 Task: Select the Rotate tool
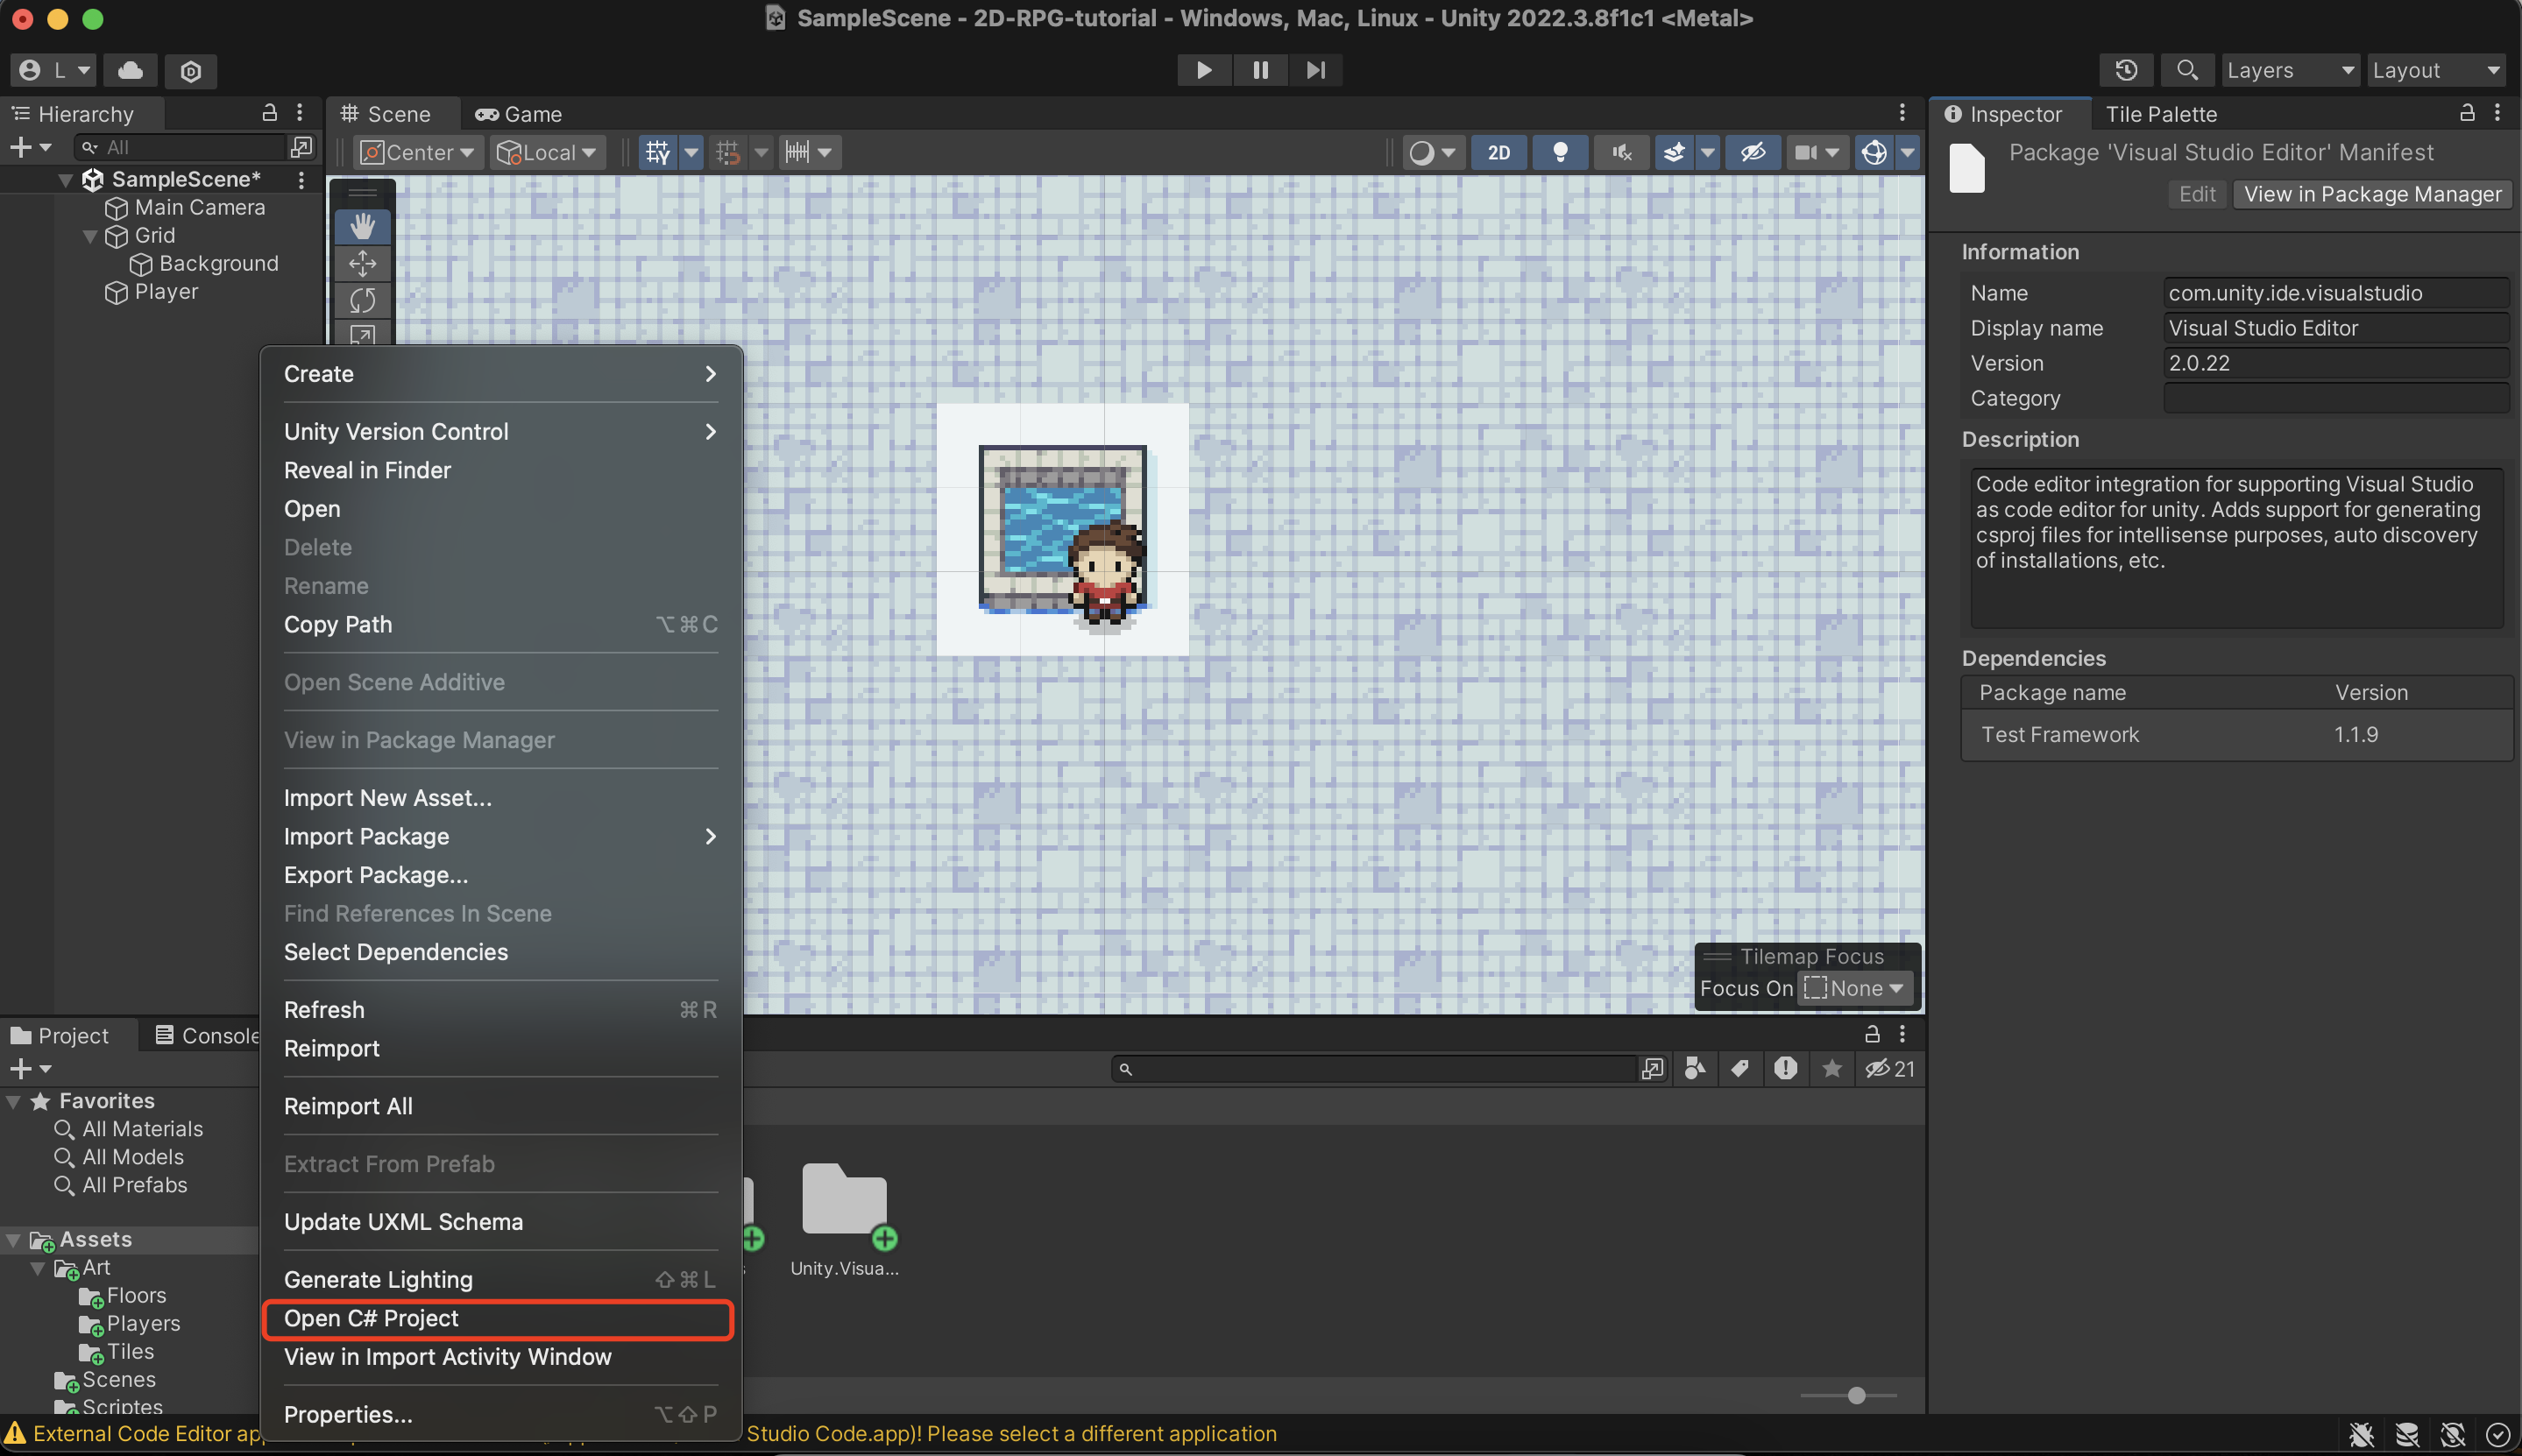pyautogui.click(x=362, y=300)
